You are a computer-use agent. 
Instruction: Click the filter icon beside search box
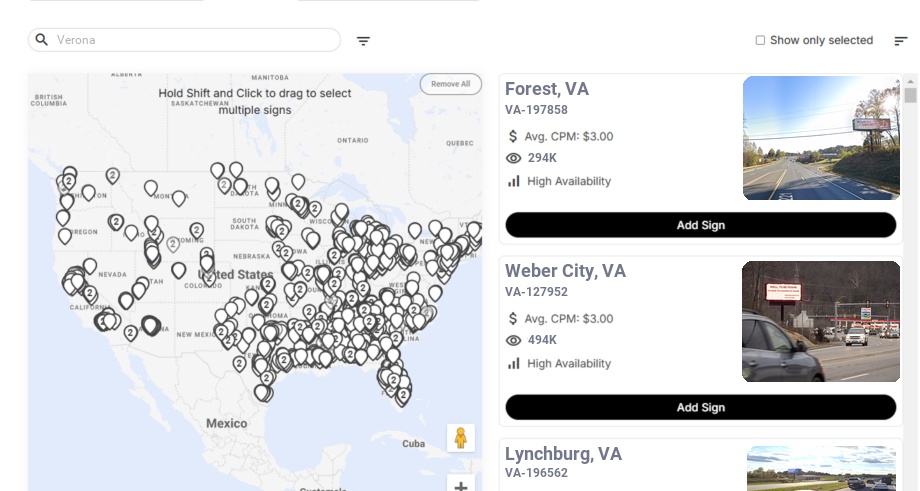click(363, 41)
